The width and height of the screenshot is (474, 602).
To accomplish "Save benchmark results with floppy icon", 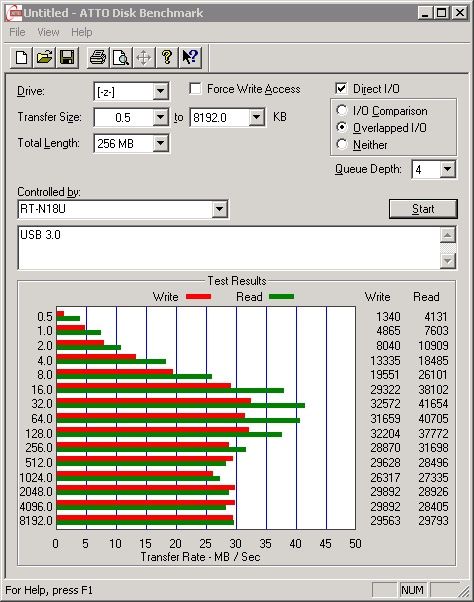I will 67,58.
